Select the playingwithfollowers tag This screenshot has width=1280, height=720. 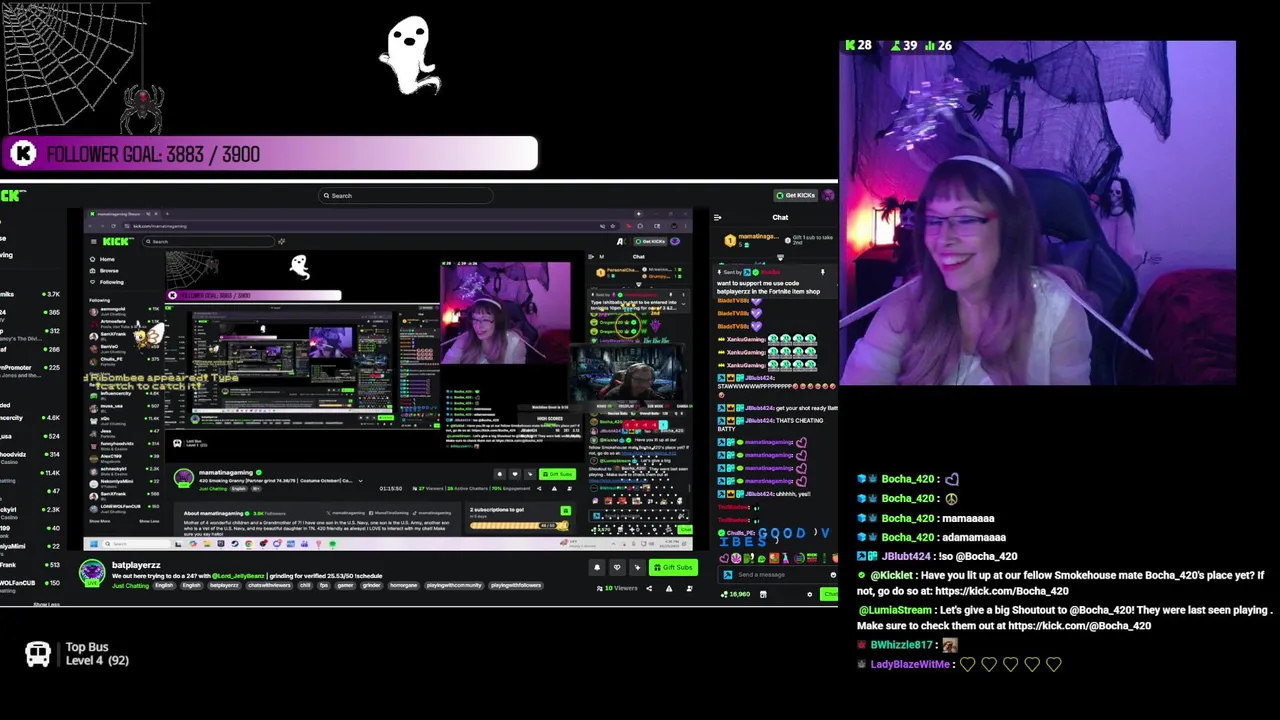pyautogui.click(x=516, y=586)
